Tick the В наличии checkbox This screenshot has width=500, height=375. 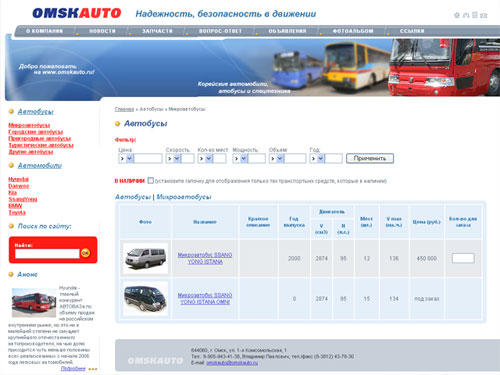click(151, 180)
